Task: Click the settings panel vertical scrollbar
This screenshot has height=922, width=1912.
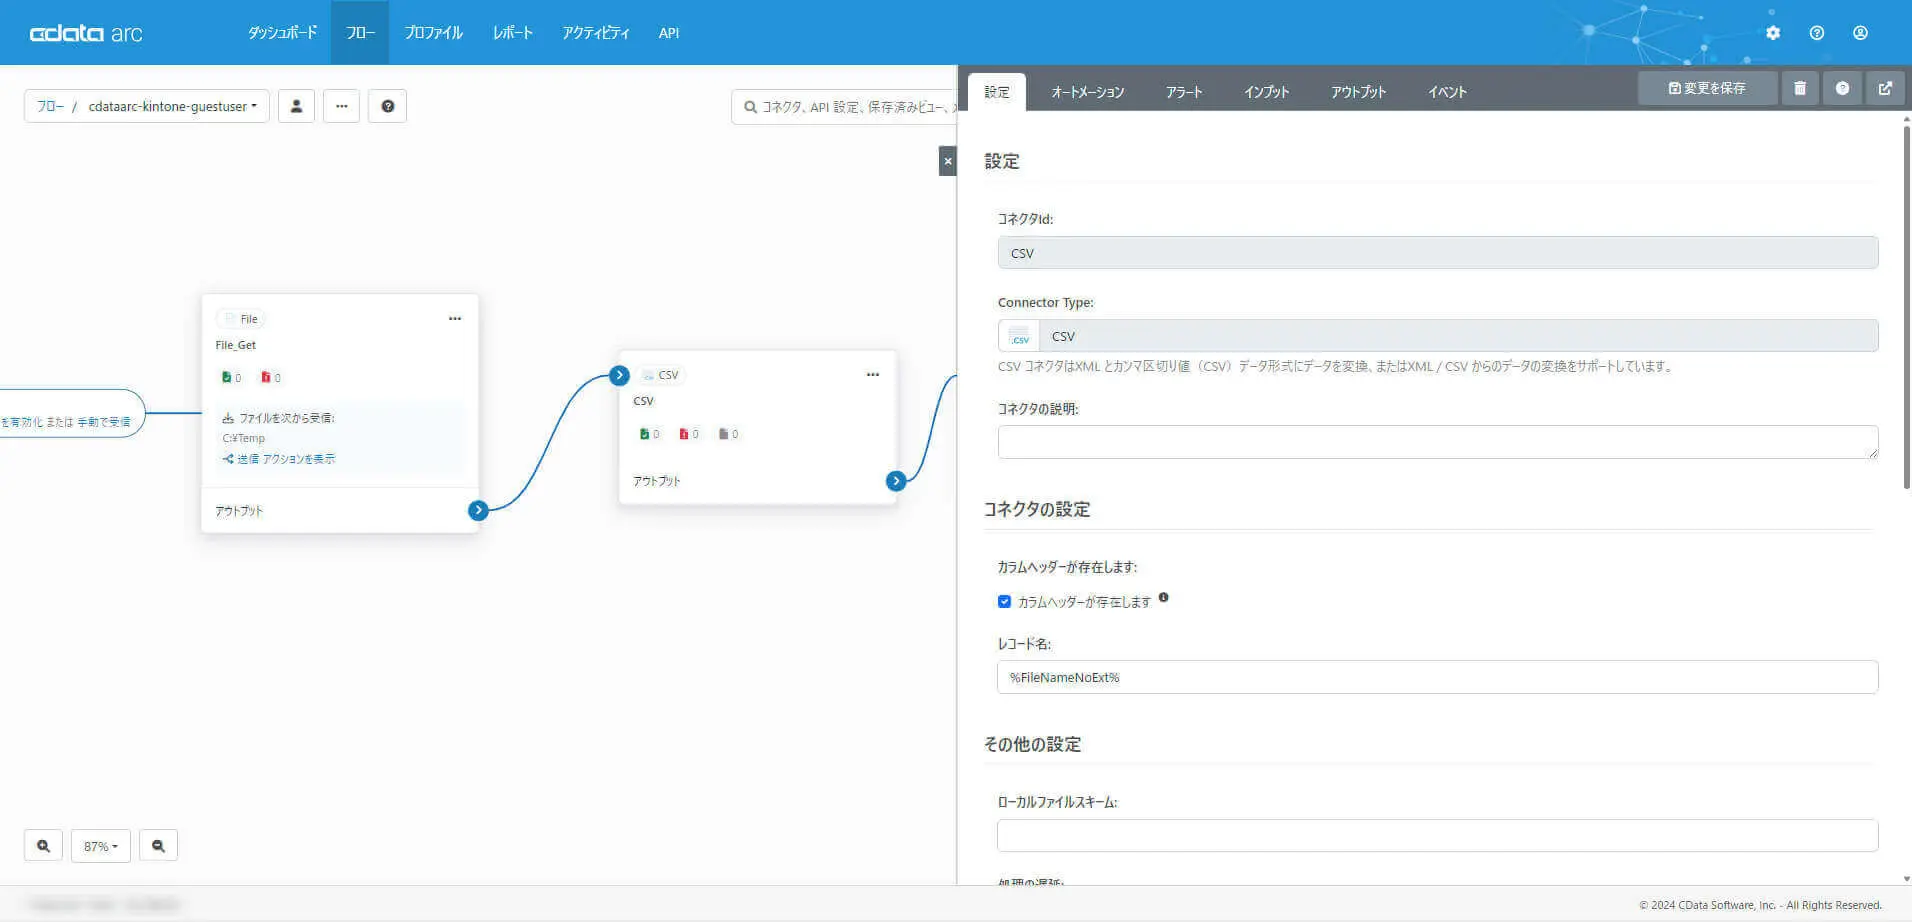Action: pos(1906,305)
